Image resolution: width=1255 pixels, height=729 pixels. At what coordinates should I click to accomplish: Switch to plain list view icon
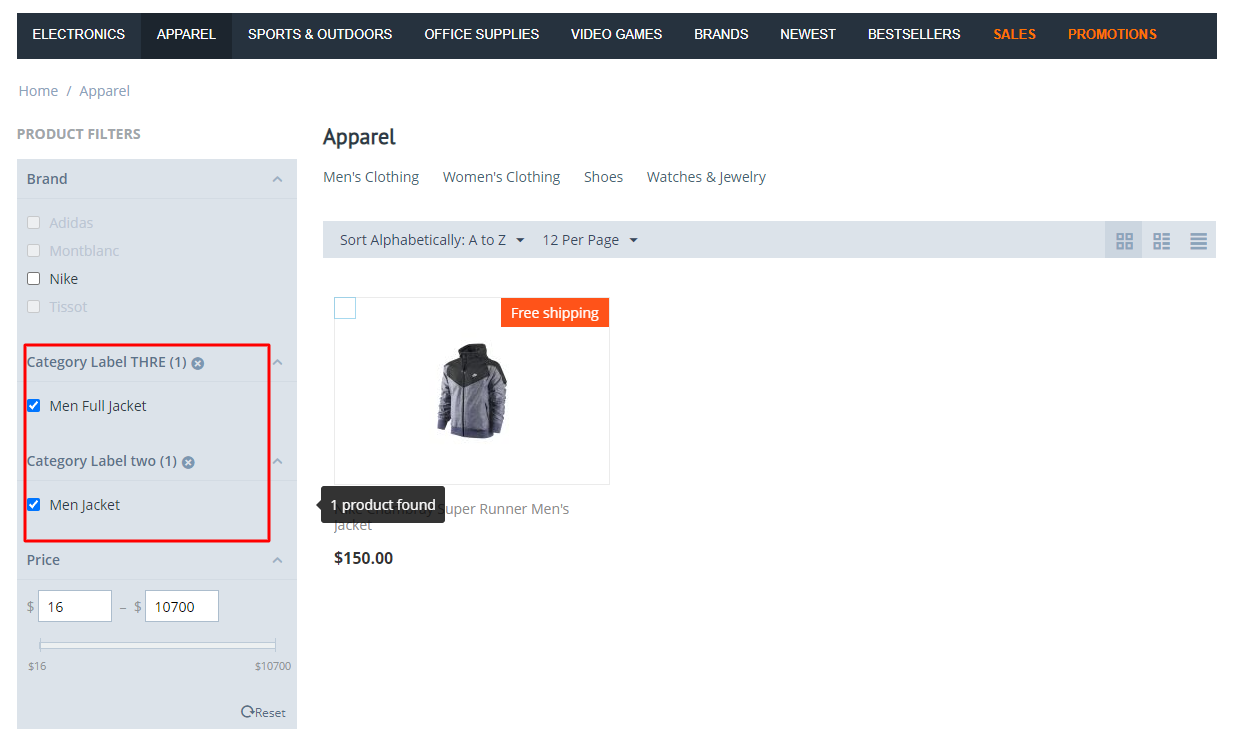(1198, 241)
